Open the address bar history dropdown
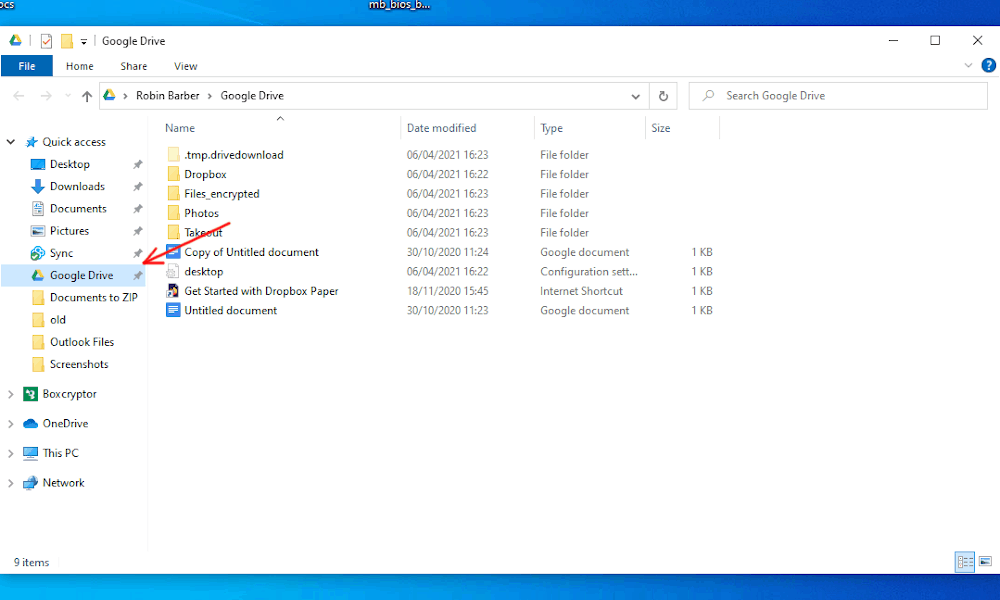The height and width of the screenshot is (600, 1000). click(635, 96)
